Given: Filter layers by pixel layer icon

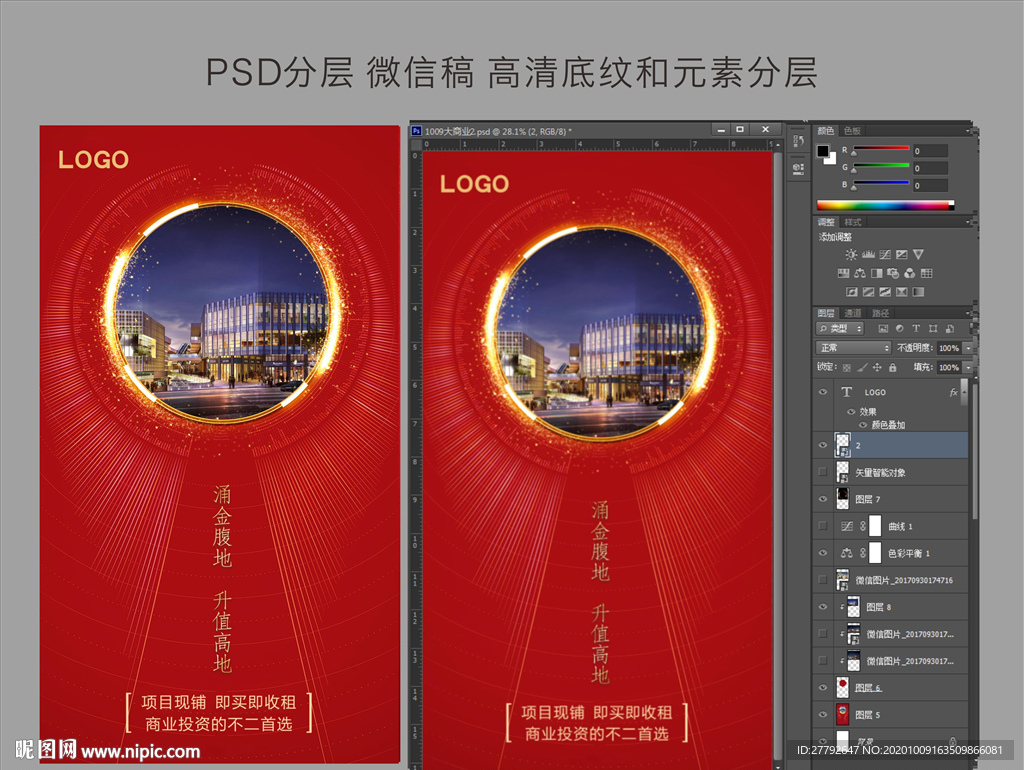Looking at the screenshot, I should (x=884, y=329).
